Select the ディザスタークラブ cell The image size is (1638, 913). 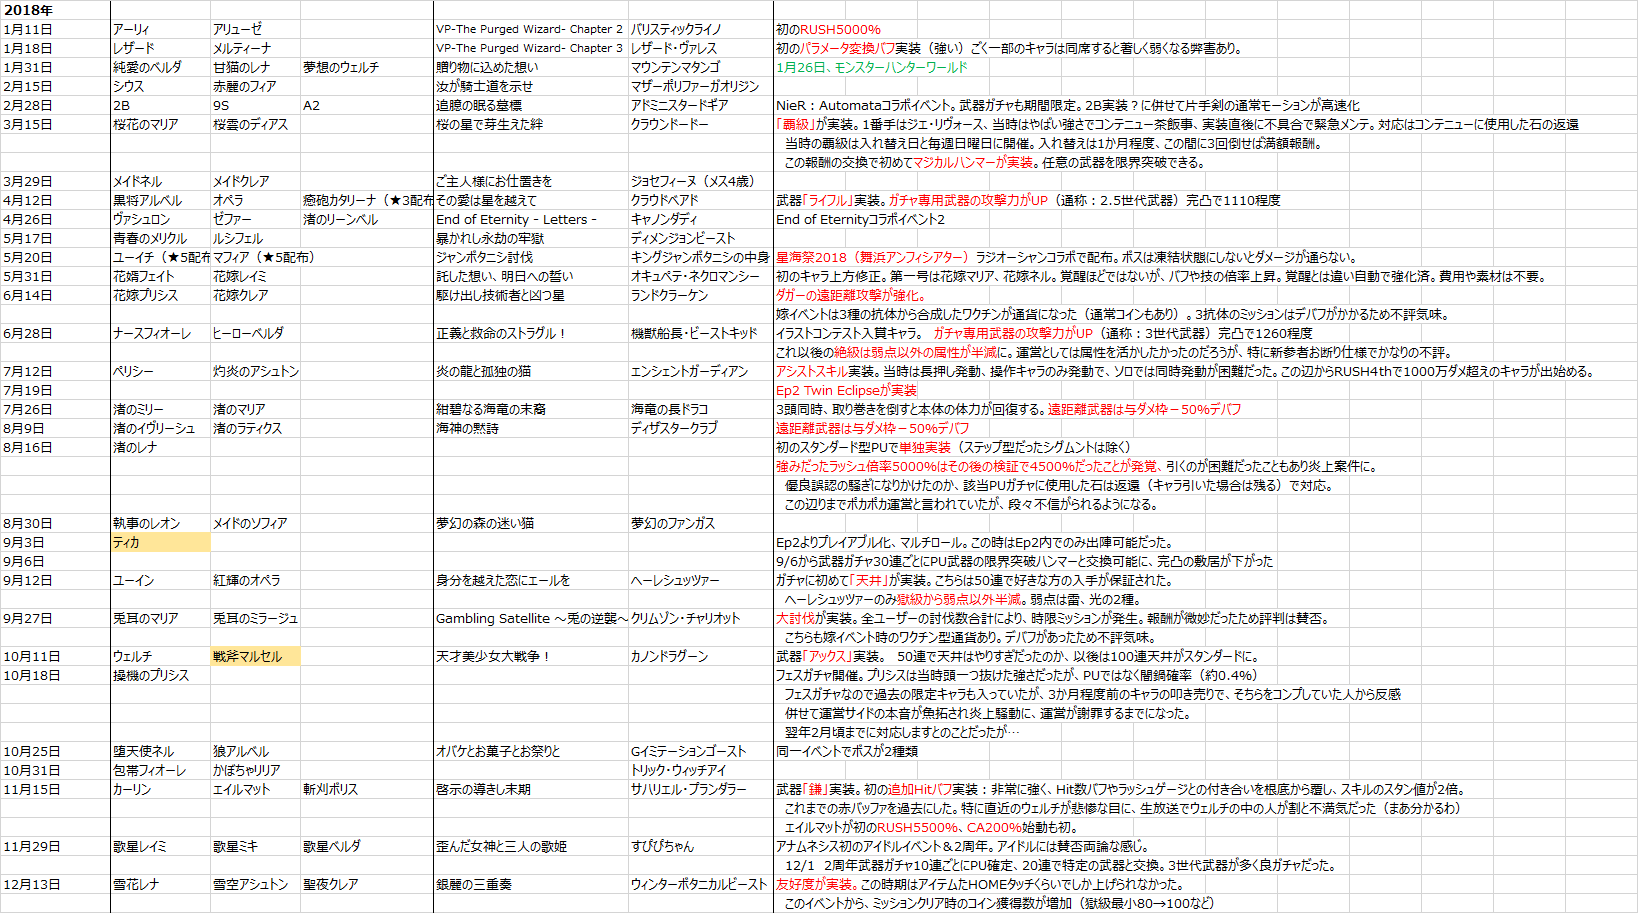coord(700,428)
